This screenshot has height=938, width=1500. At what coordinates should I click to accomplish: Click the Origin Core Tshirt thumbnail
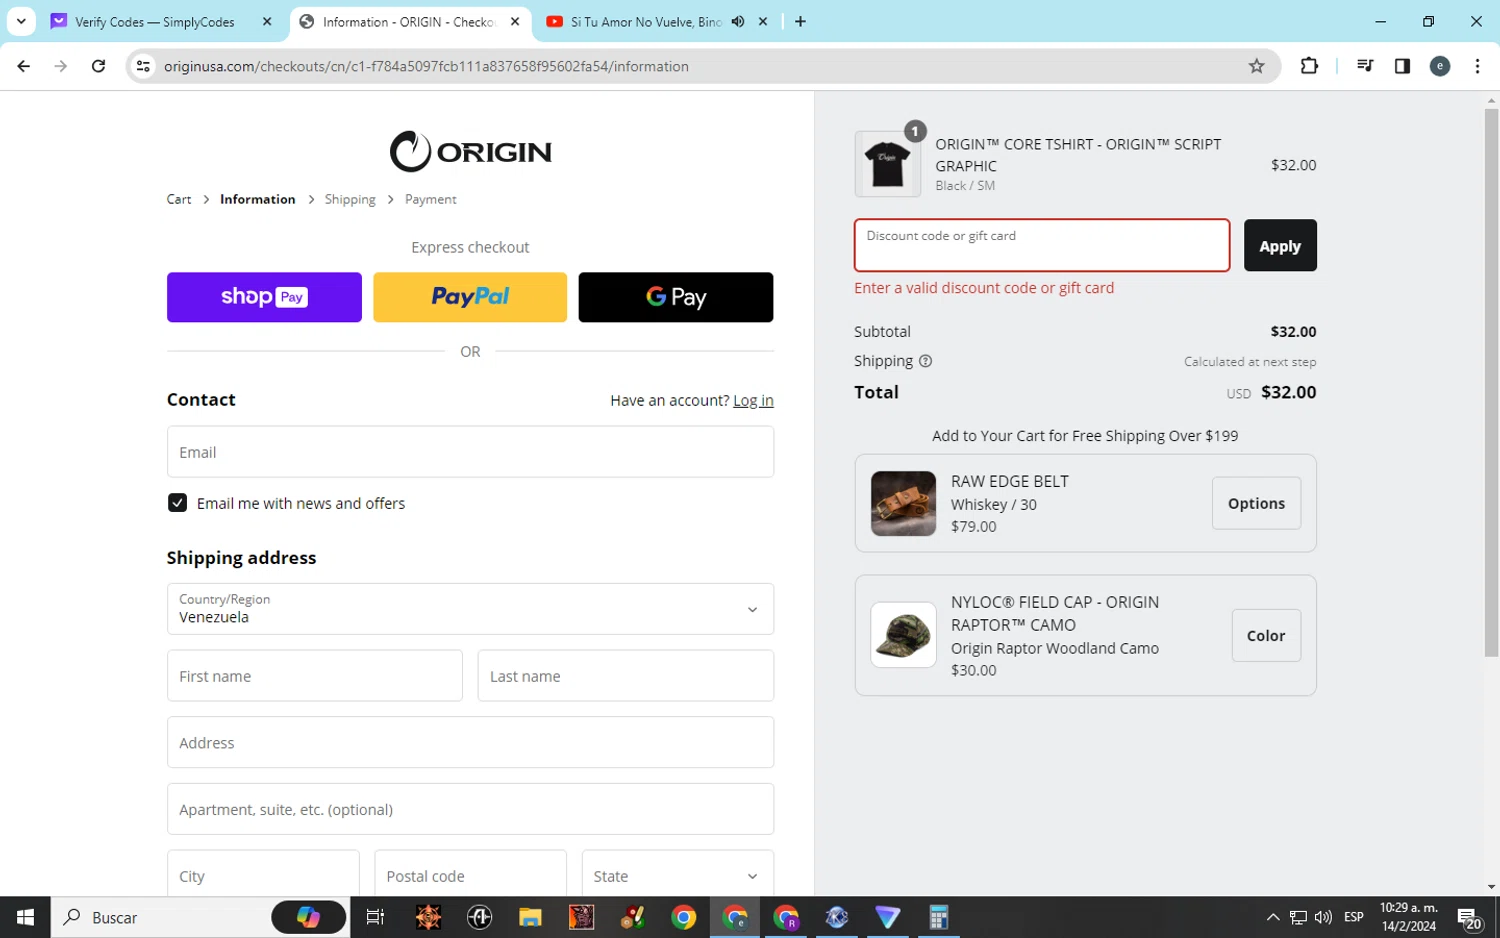click(888, 164)
